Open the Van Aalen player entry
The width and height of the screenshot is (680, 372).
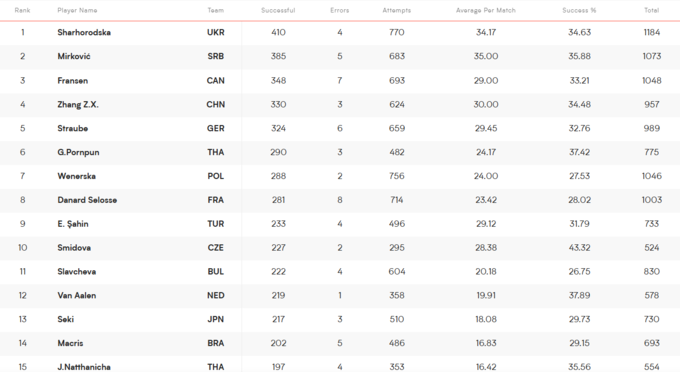point(77,295)
